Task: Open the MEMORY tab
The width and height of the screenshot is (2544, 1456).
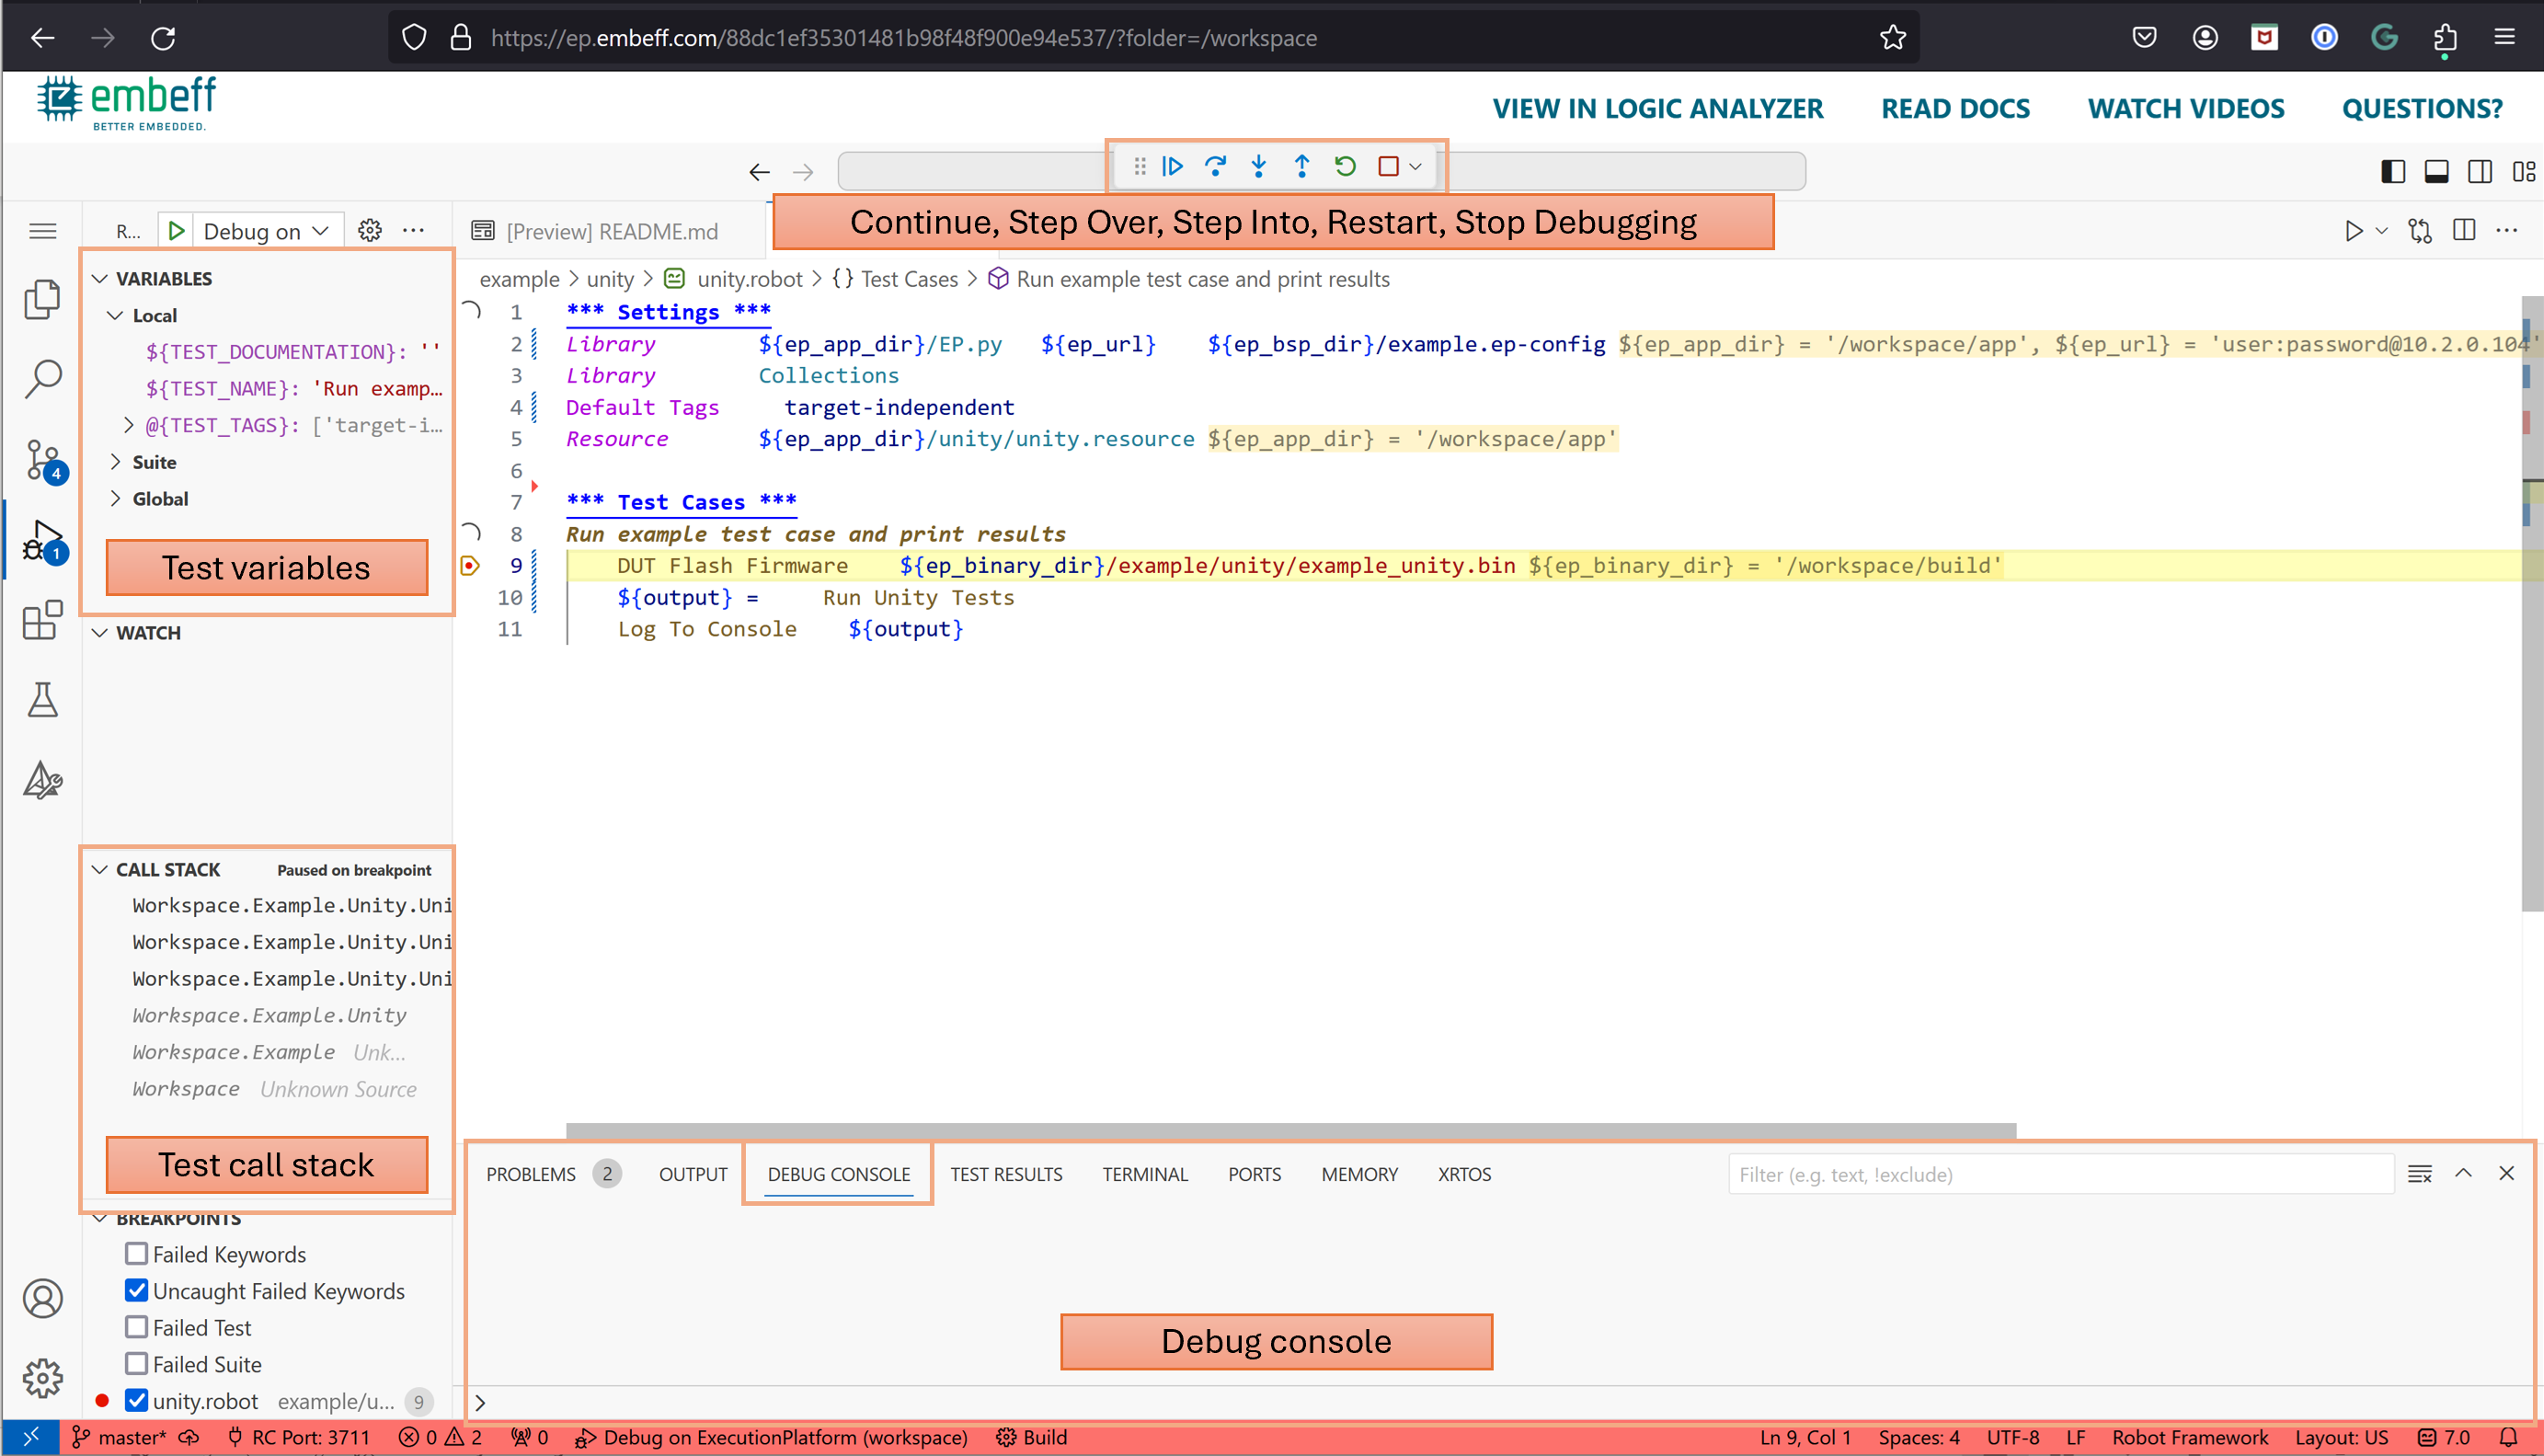Action: 1359,1174
